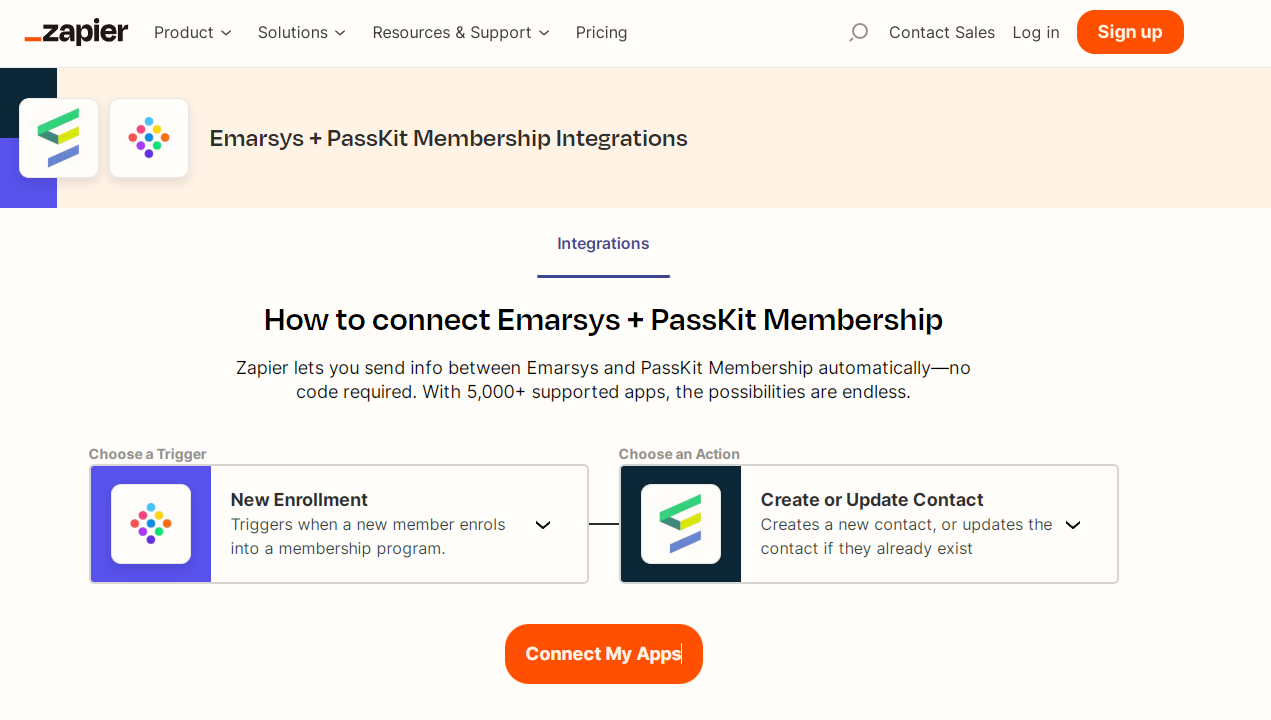This screenshot has height=720, width=1271.
Task: Expand the New Enrollment trigger chevron
Action: click(x=543, y=525)
